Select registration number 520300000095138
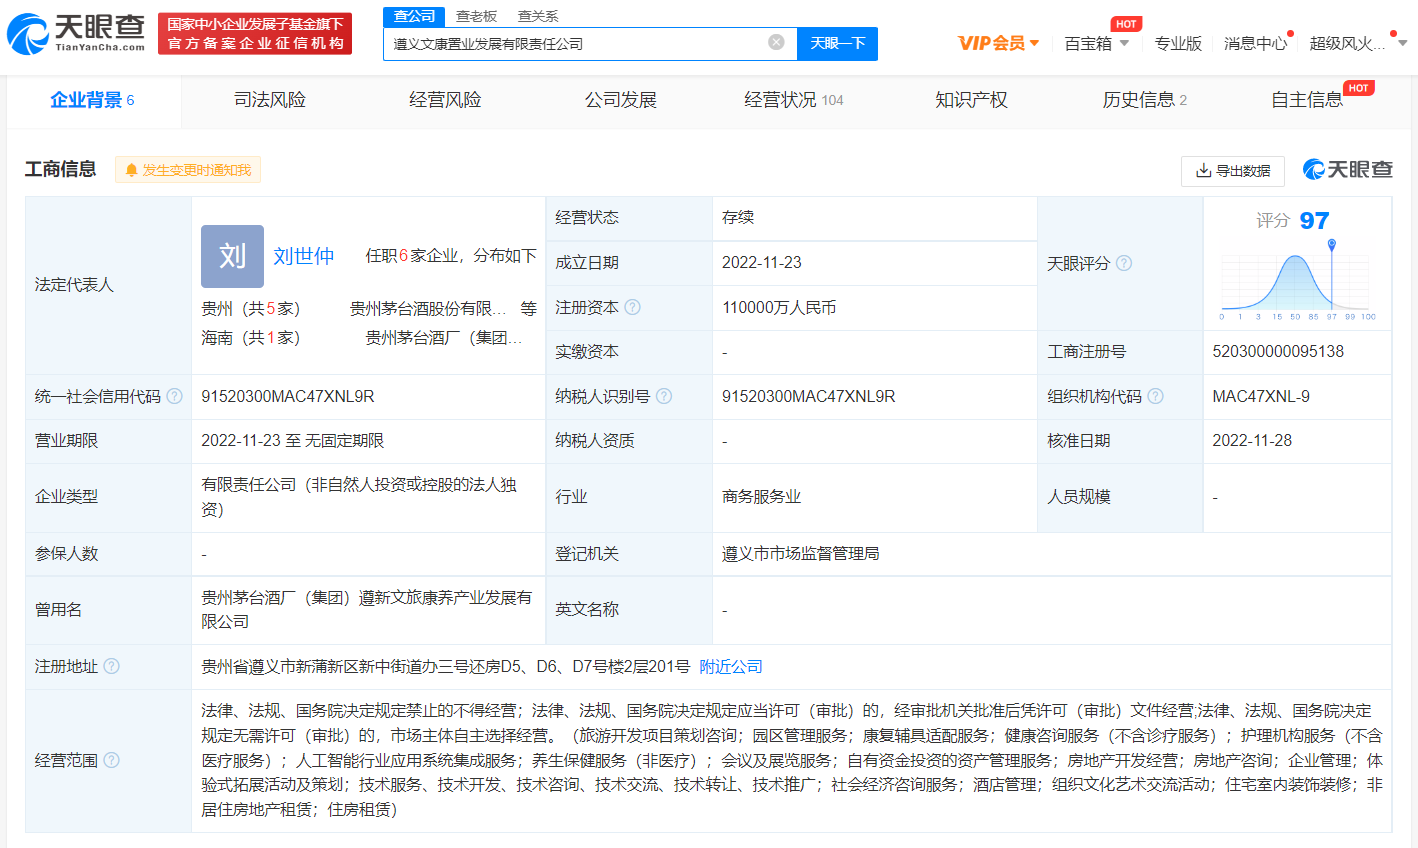 1278,351
